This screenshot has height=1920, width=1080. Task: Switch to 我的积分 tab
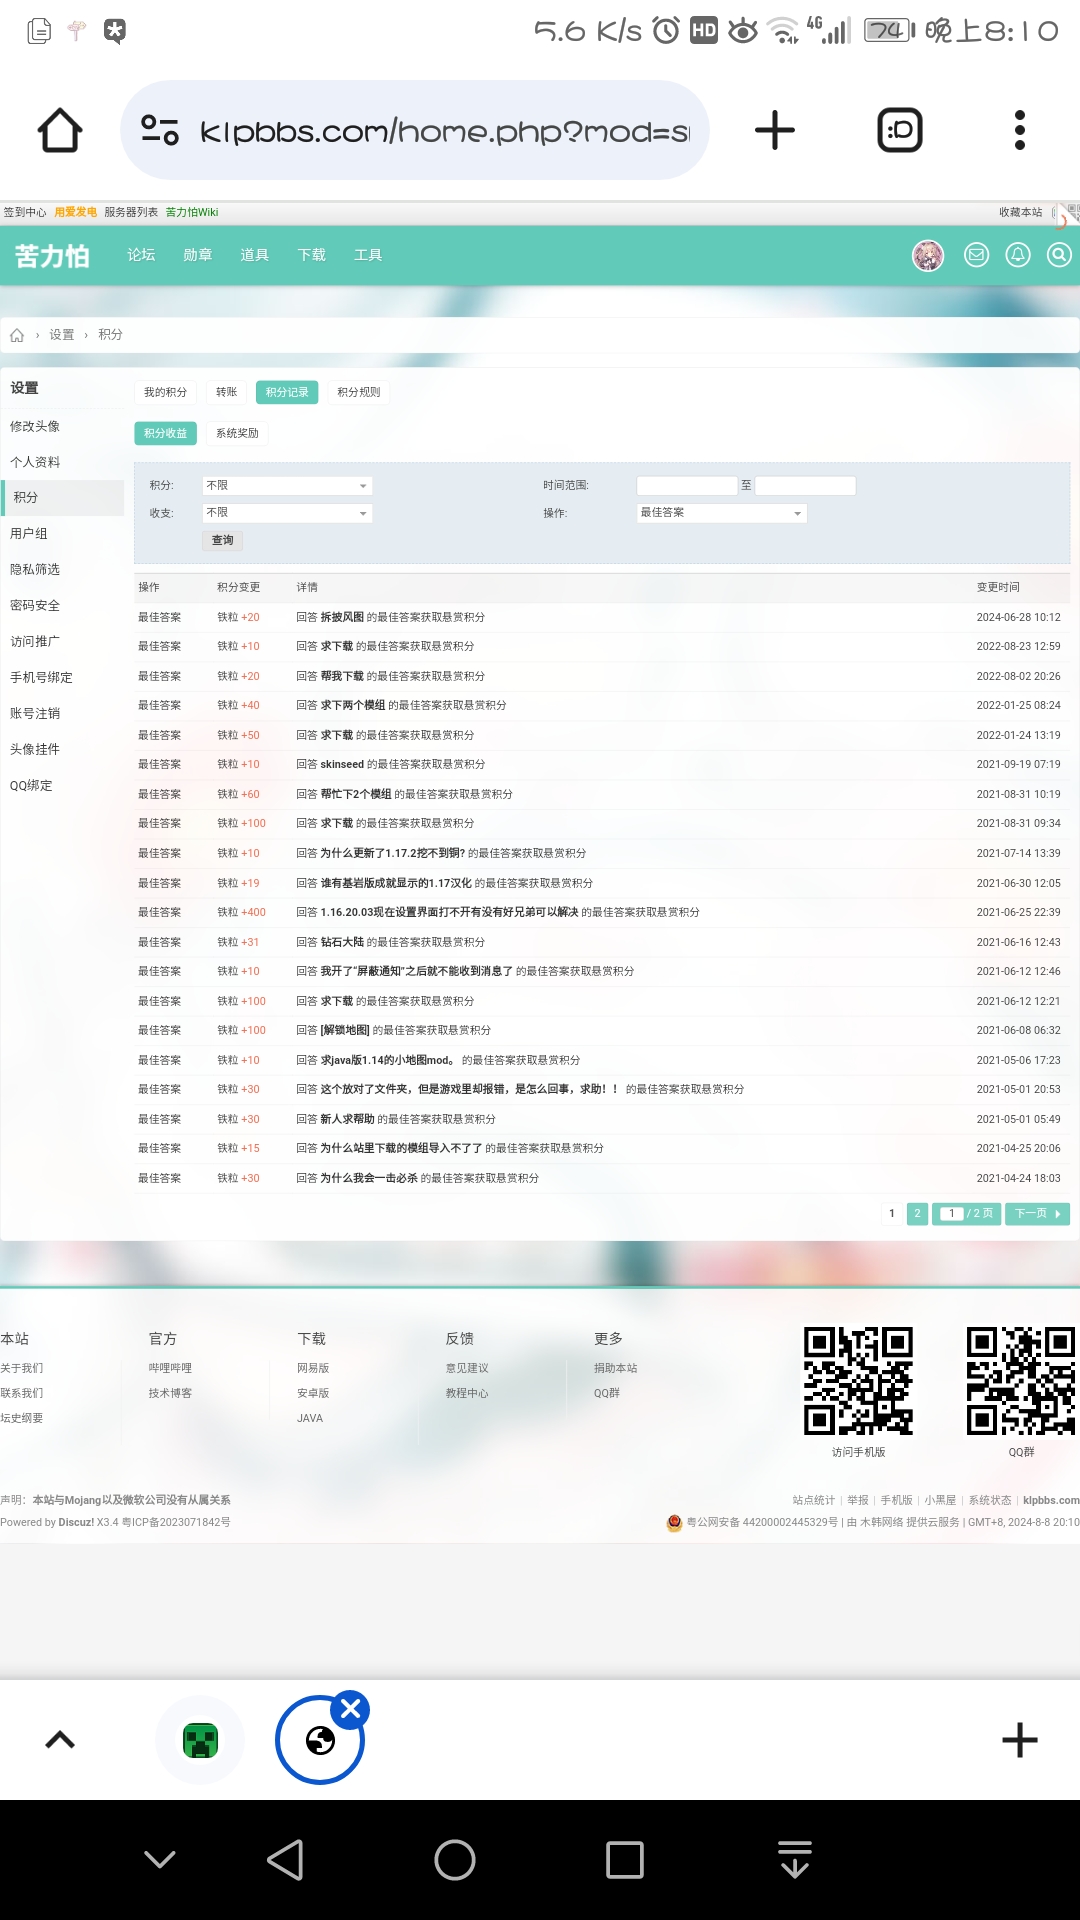coord(165,392)
